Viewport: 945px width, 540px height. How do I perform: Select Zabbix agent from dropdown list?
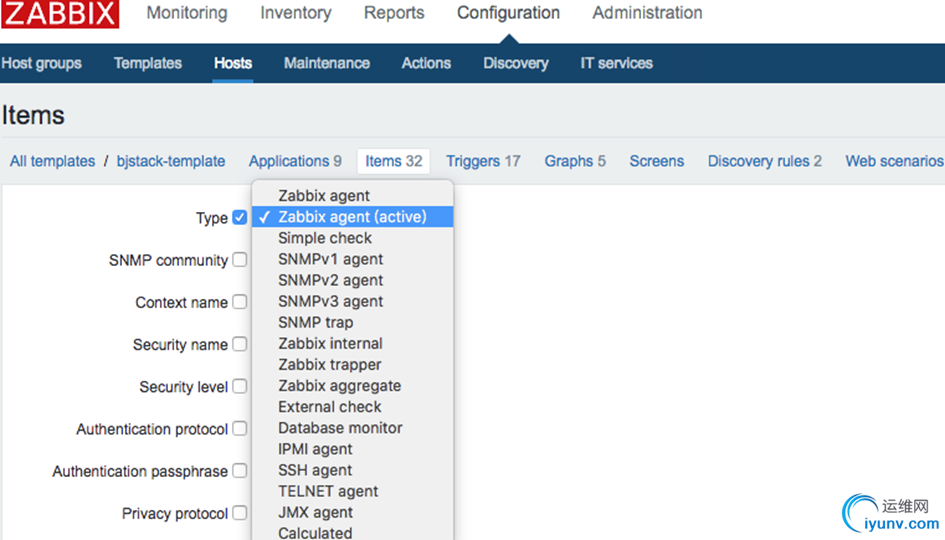coord(324,196)
